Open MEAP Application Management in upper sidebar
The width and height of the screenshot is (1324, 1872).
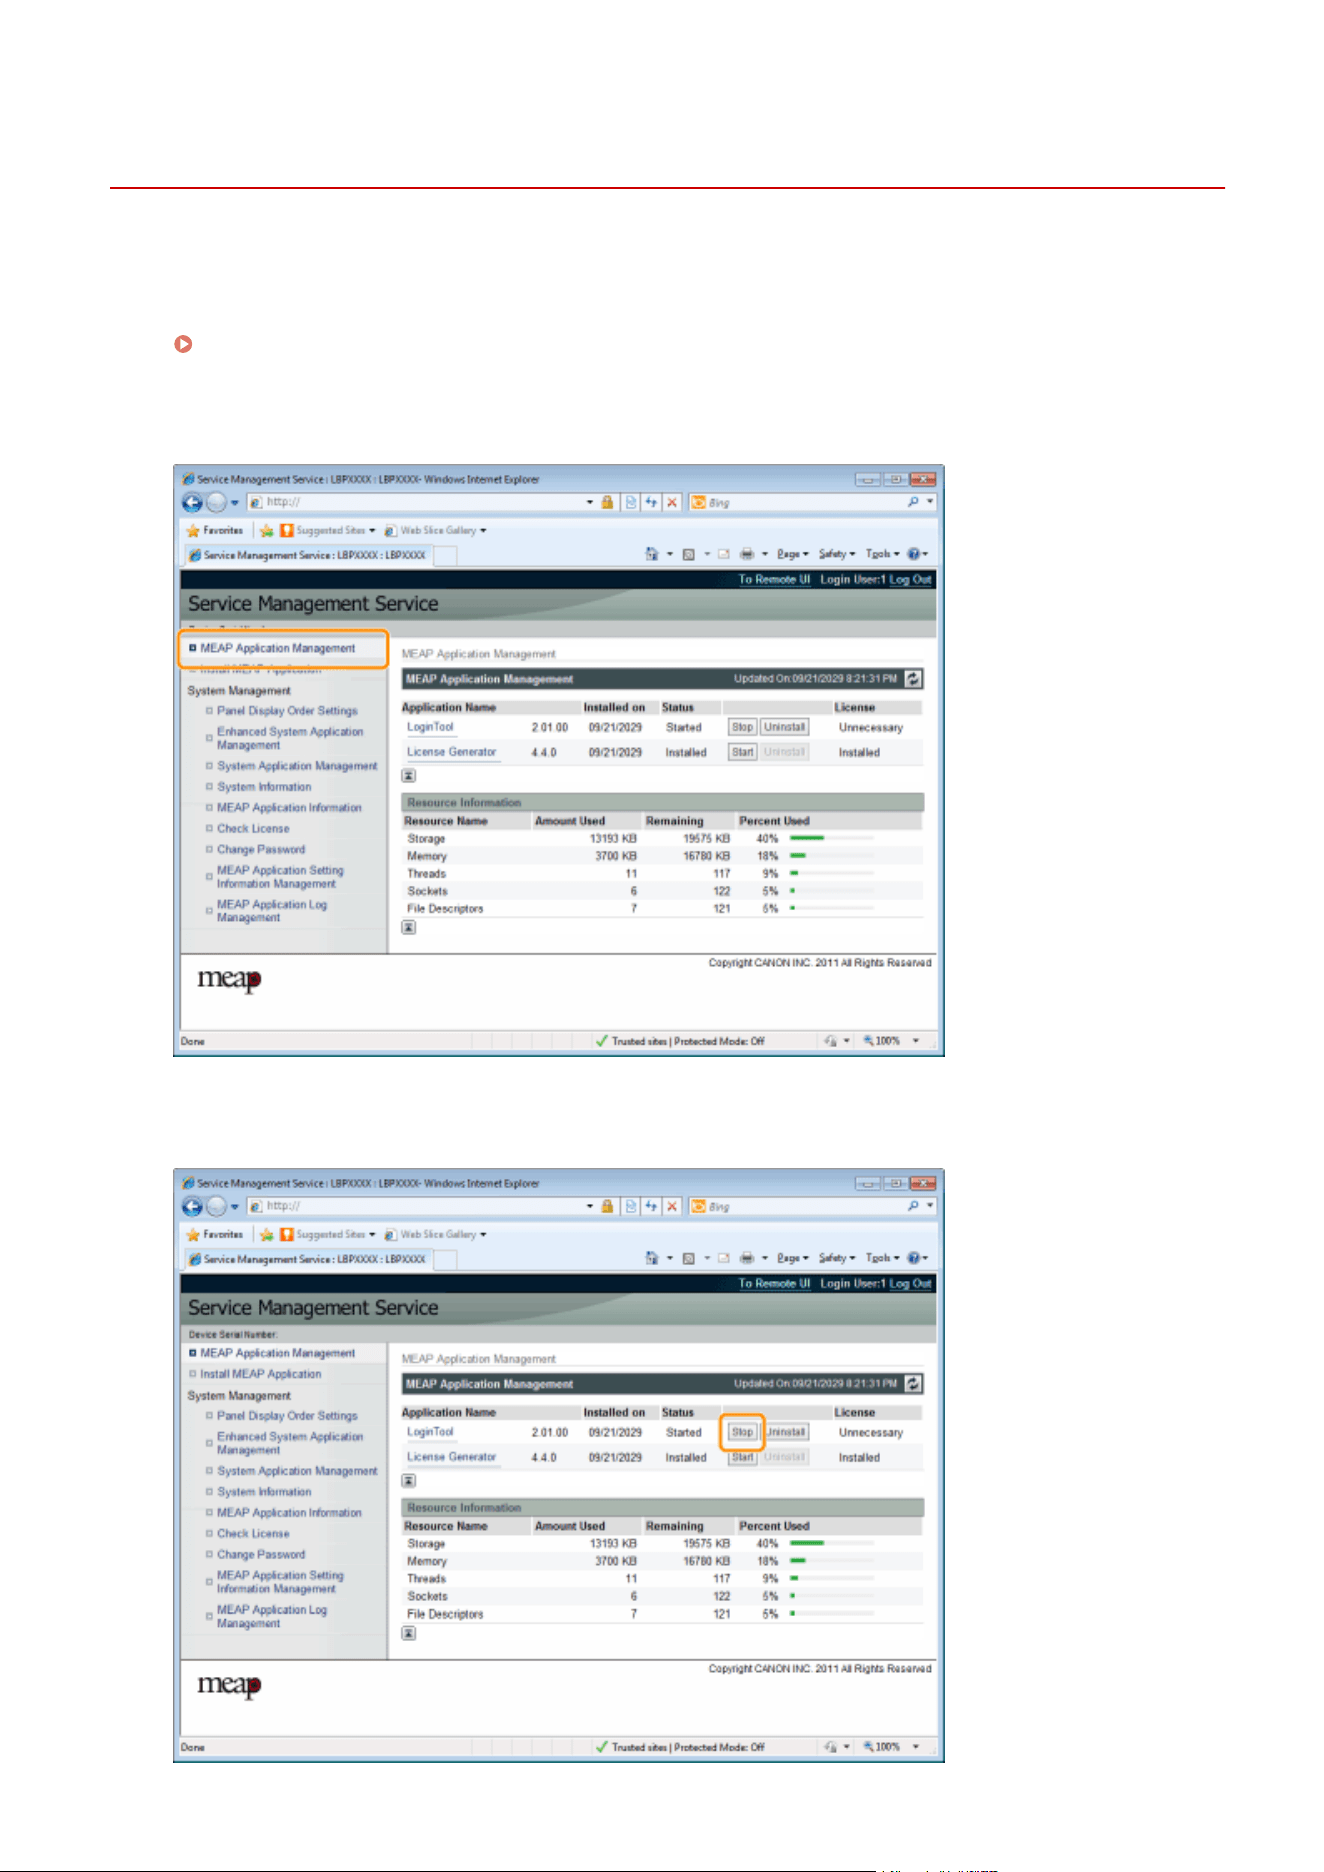coord(277,649)
